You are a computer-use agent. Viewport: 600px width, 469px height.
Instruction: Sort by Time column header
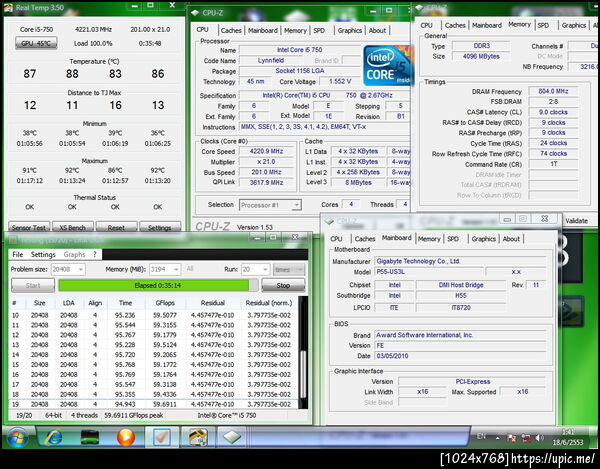click(125, 303)
